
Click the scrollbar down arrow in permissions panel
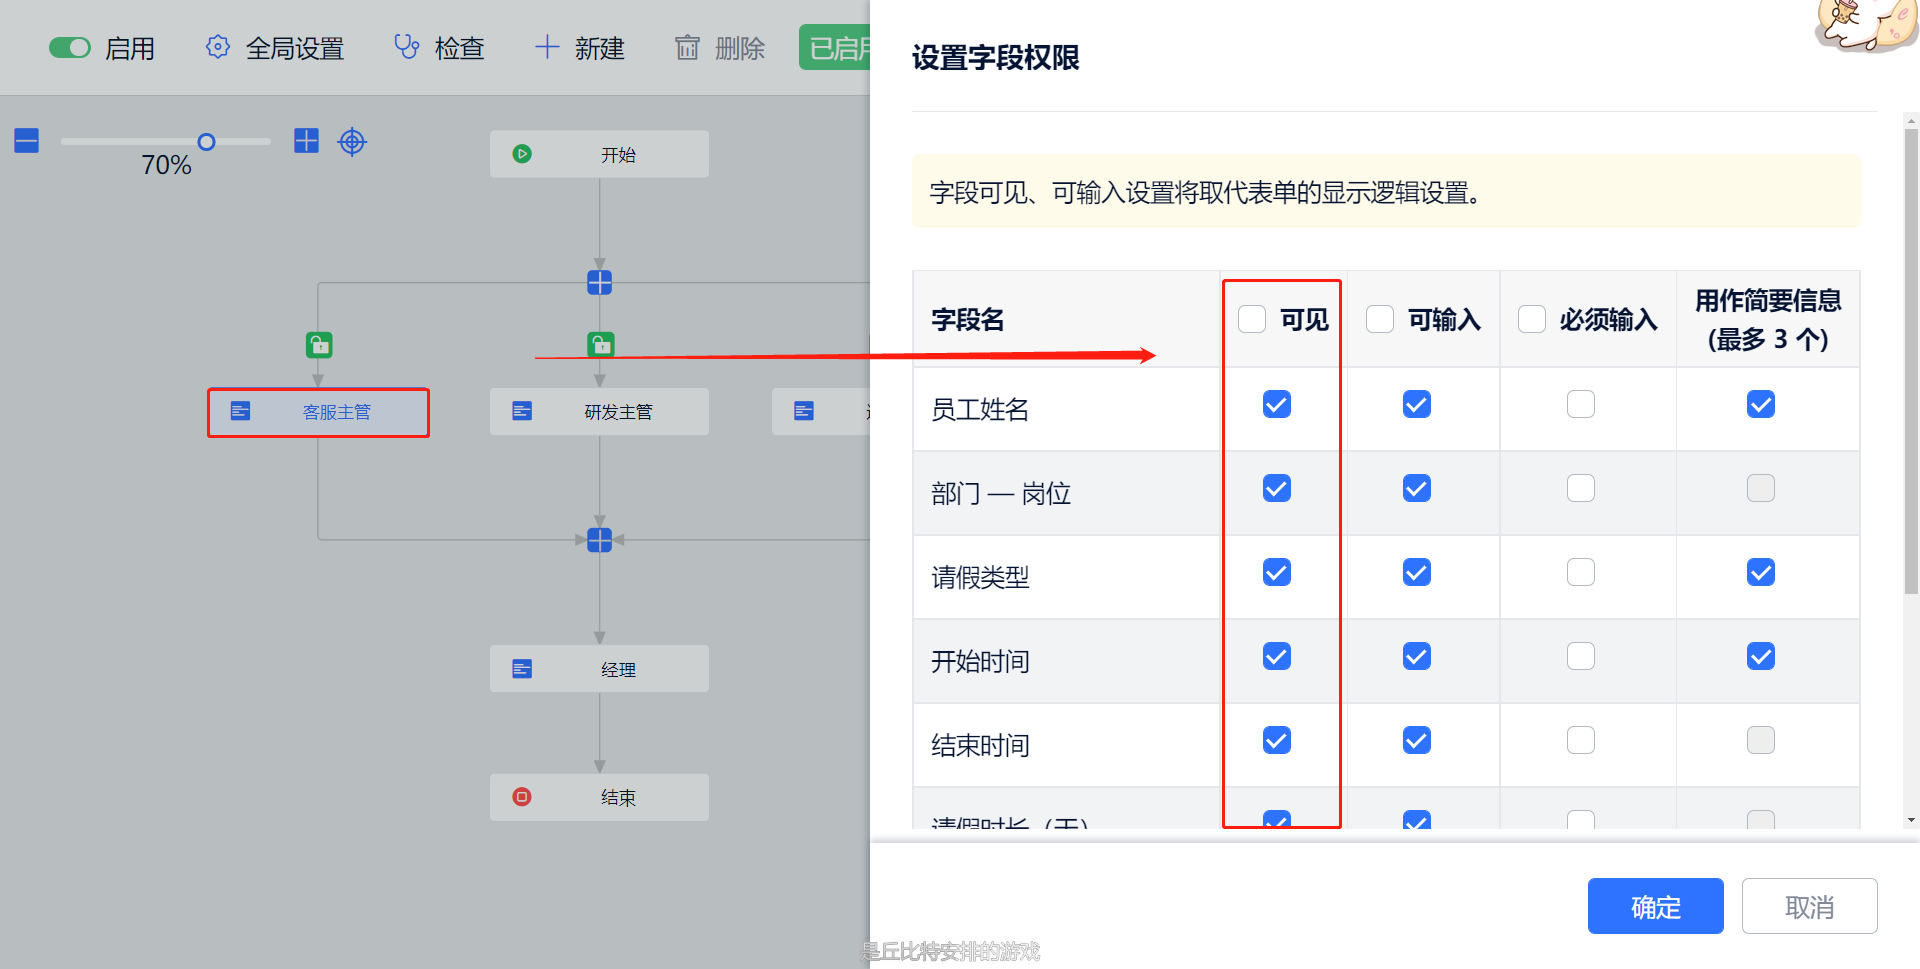1911,820
